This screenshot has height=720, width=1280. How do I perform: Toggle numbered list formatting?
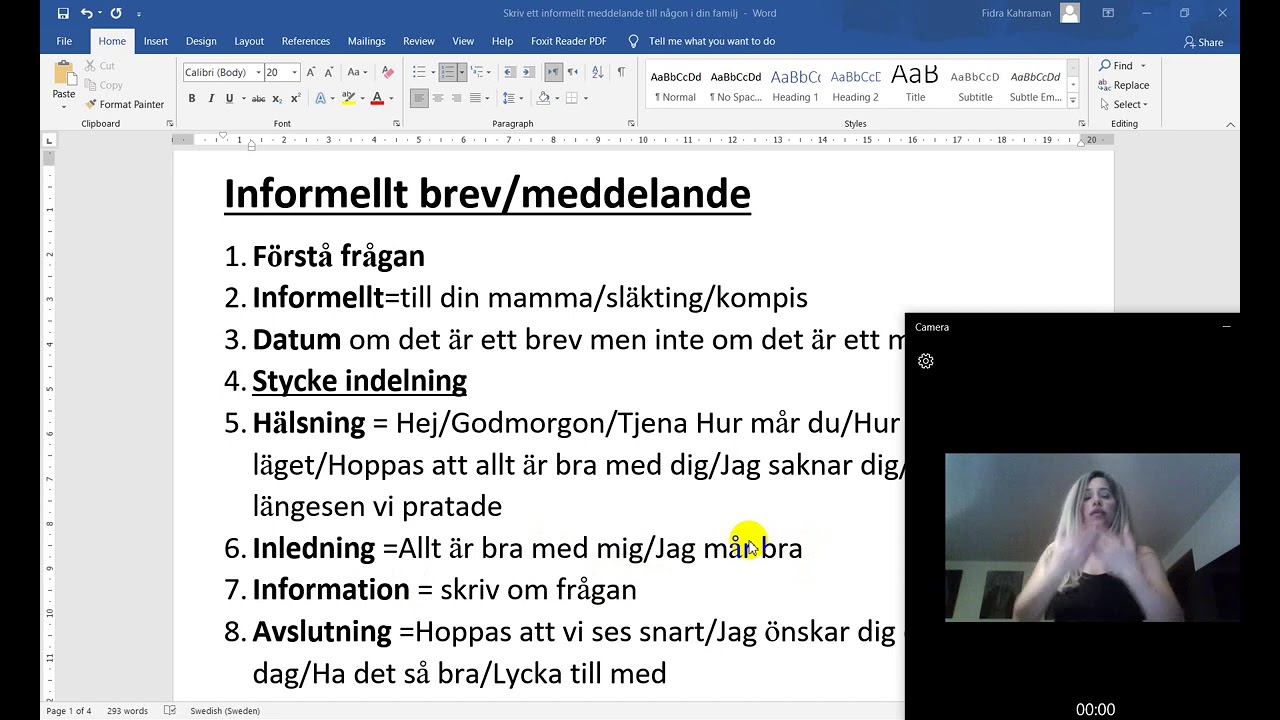click(448, 72)
